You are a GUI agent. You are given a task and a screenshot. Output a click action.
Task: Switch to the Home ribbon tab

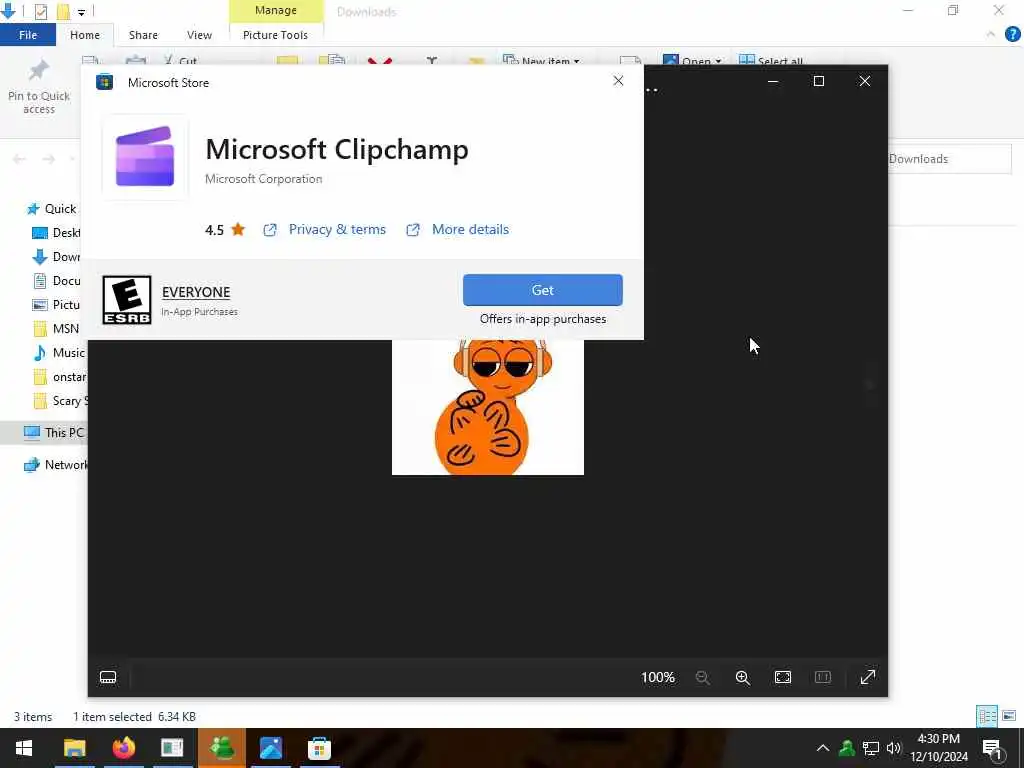tap(85, 35)
